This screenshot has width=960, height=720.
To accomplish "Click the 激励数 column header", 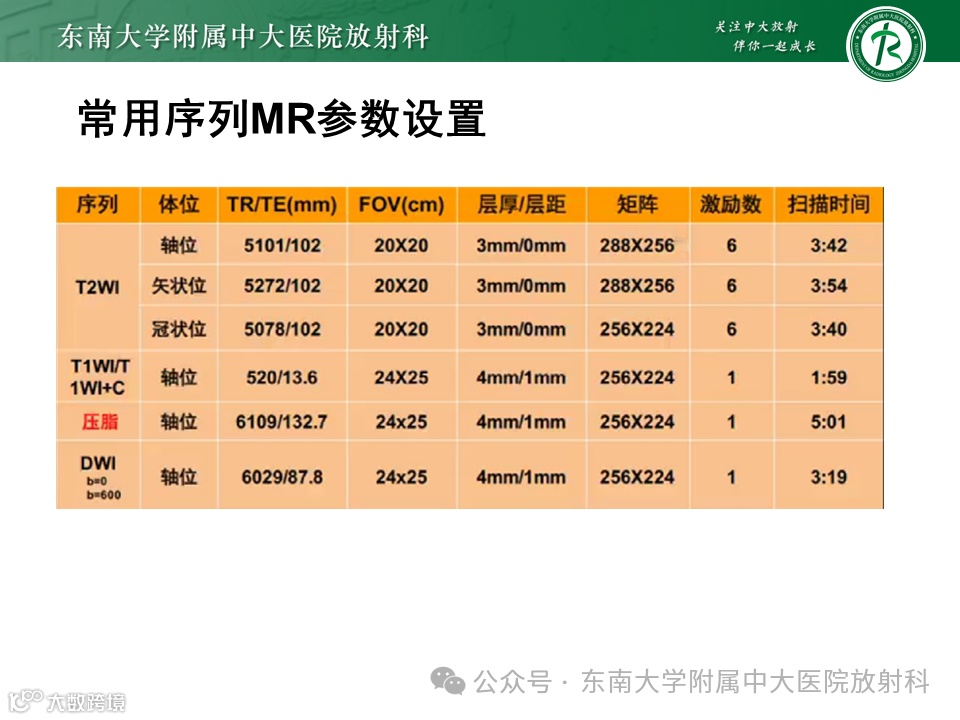I will (731, 204).
